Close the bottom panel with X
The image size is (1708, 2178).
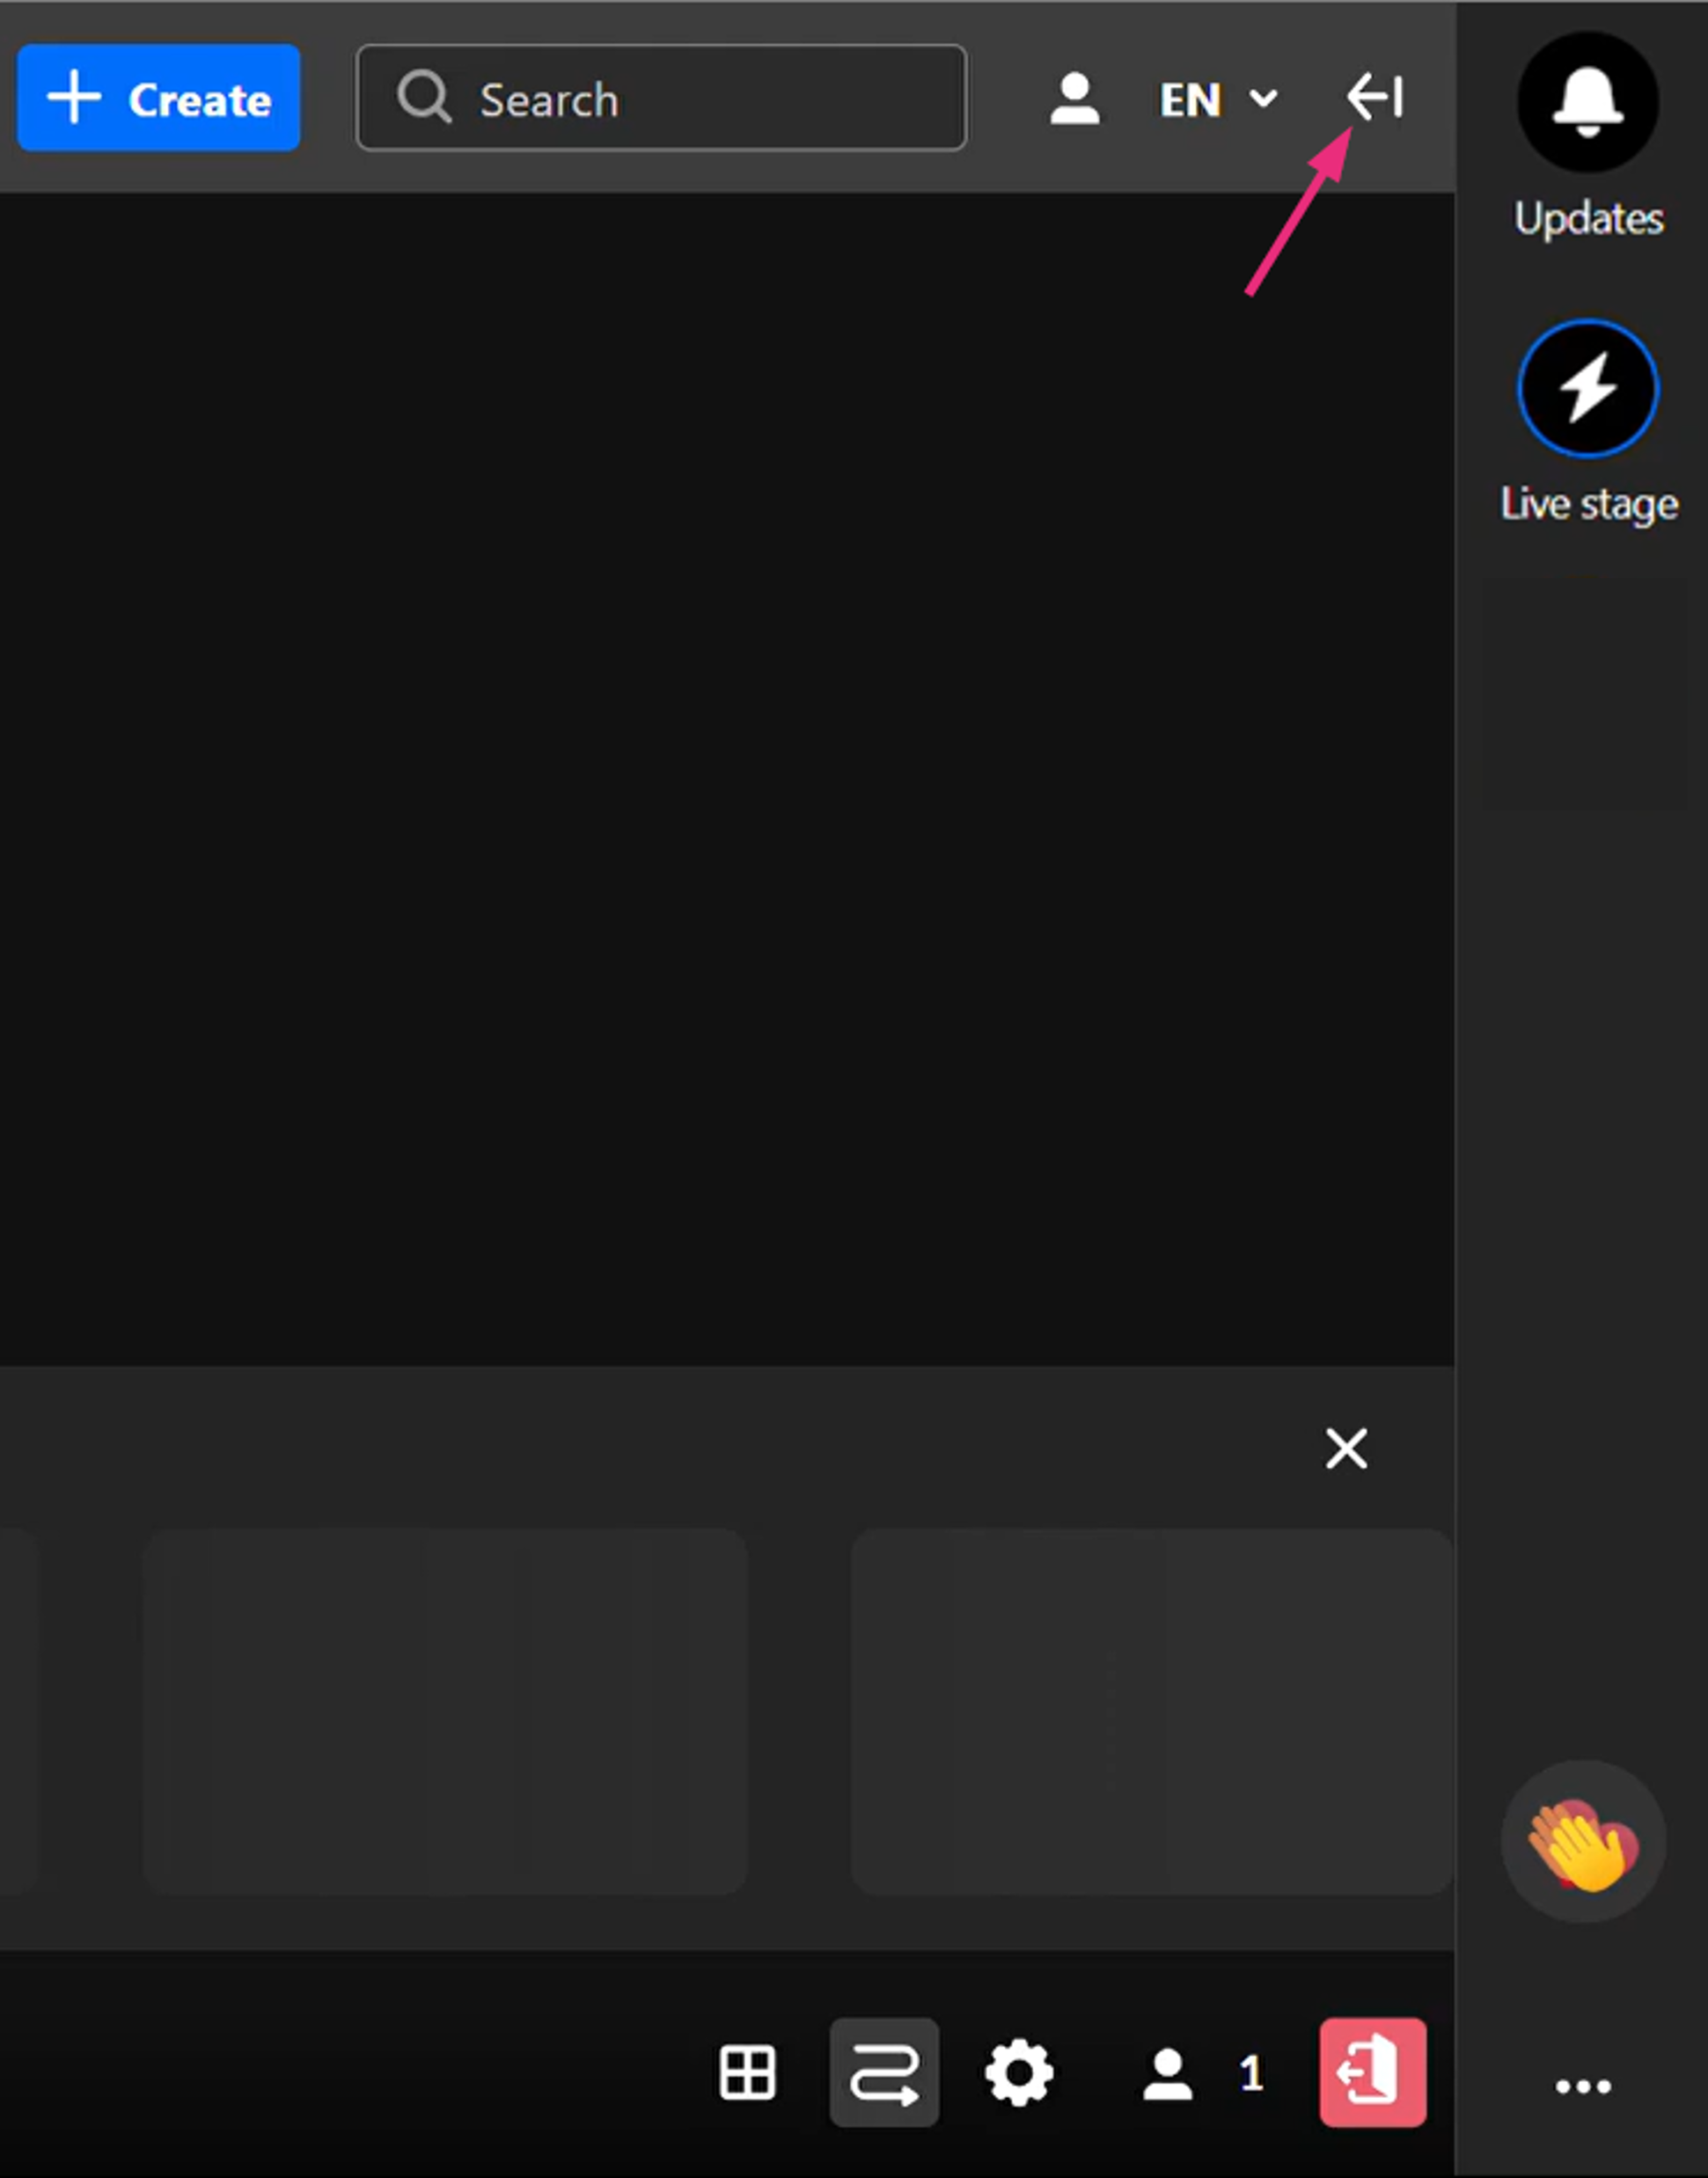1346,1448
